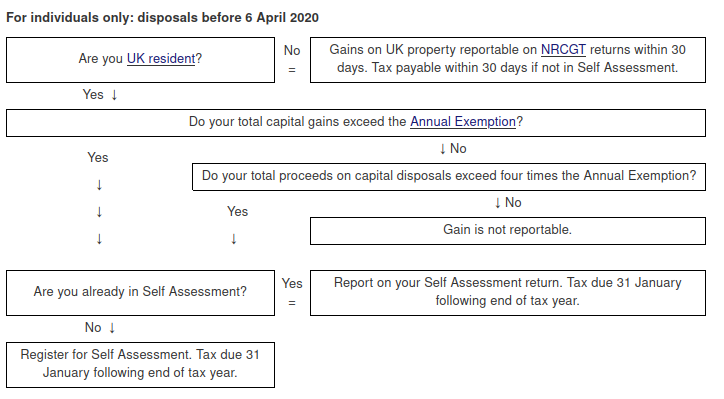Viewport: 724px width, 399px height.
Task: Click the down arrow beside No under Self Assessment
Action: point(112,328)
